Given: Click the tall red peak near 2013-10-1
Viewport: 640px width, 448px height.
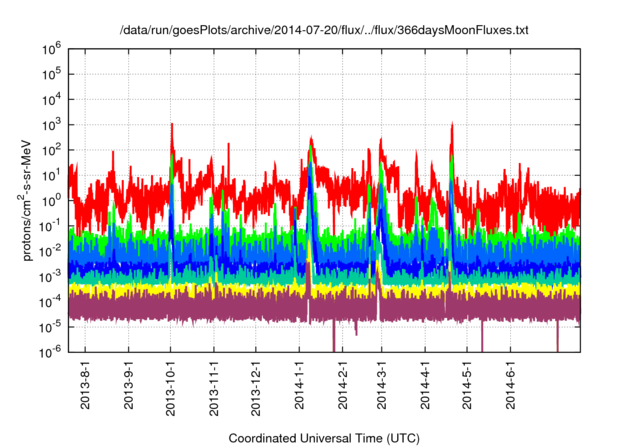Looking at the screenshot, I should pyautogui.click(x=172, y=130).
